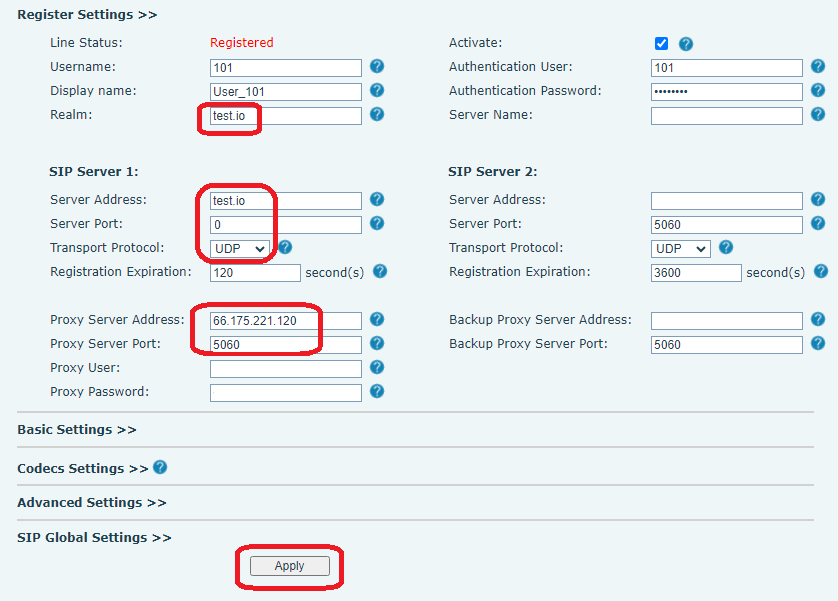838x601 pixels.
Task: Click help icon next to Activate checkbox
Action: point(686,44)
